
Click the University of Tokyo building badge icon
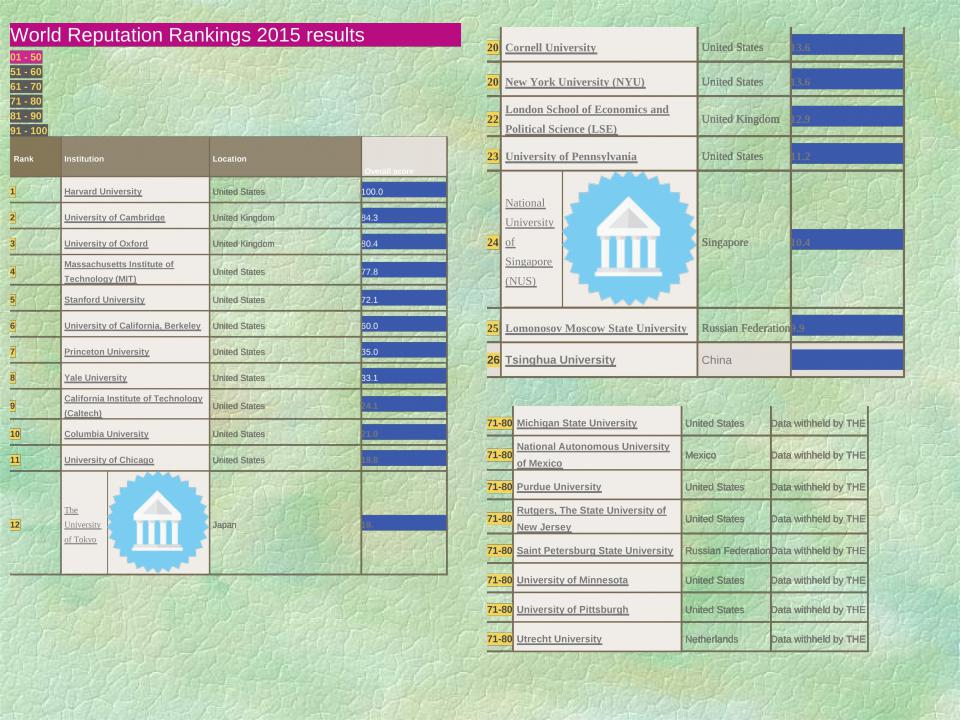(158, 522)
